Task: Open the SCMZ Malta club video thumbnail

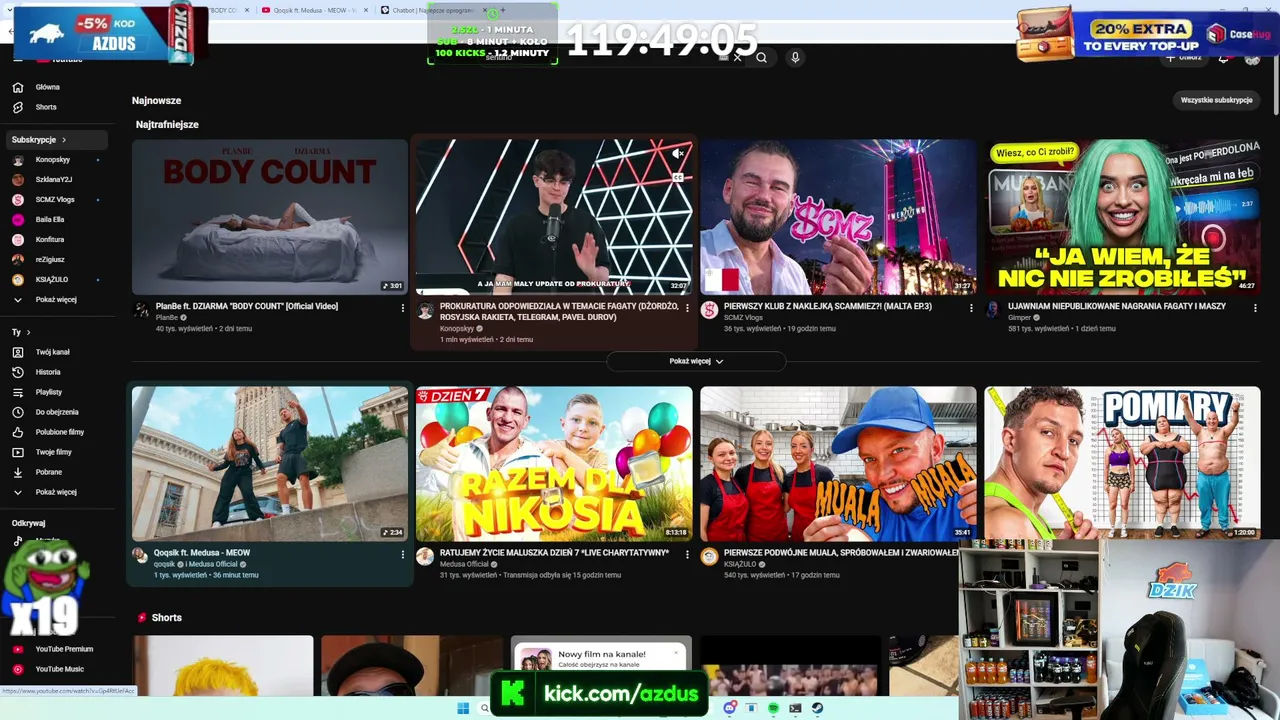Action: [838, 216]
